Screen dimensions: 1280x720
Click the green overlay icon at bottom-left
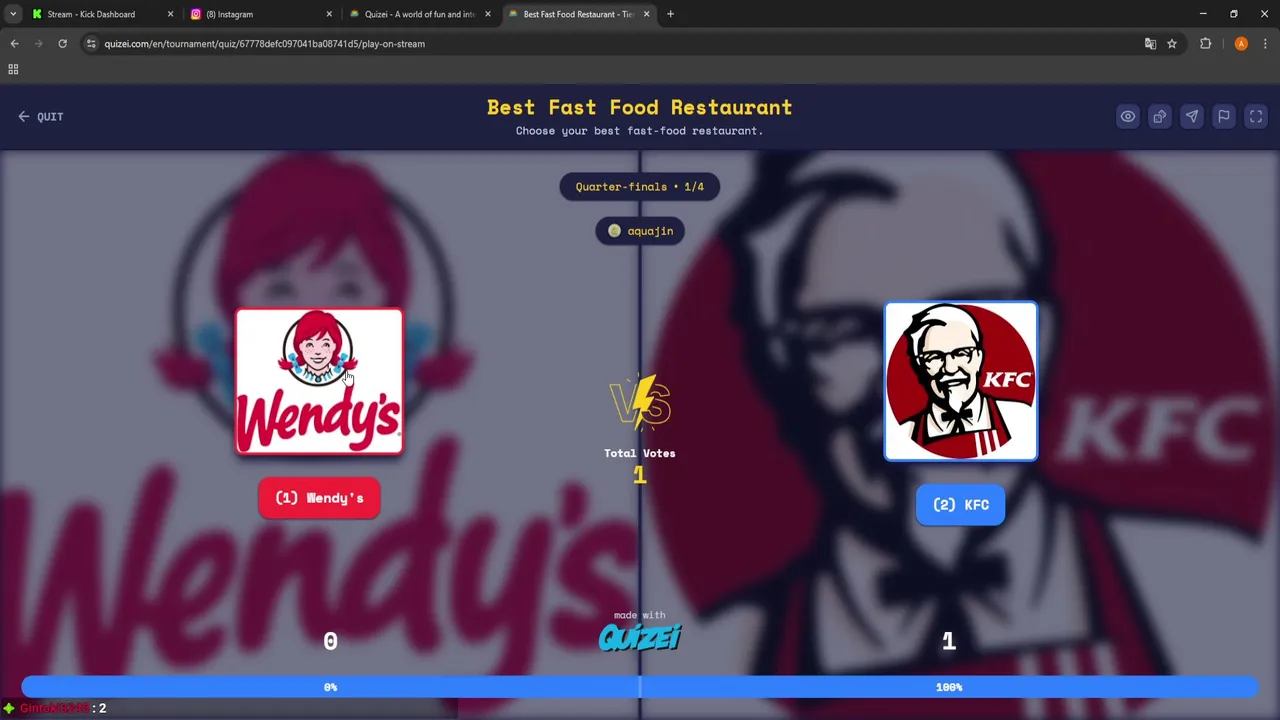[x=9, y=708]
